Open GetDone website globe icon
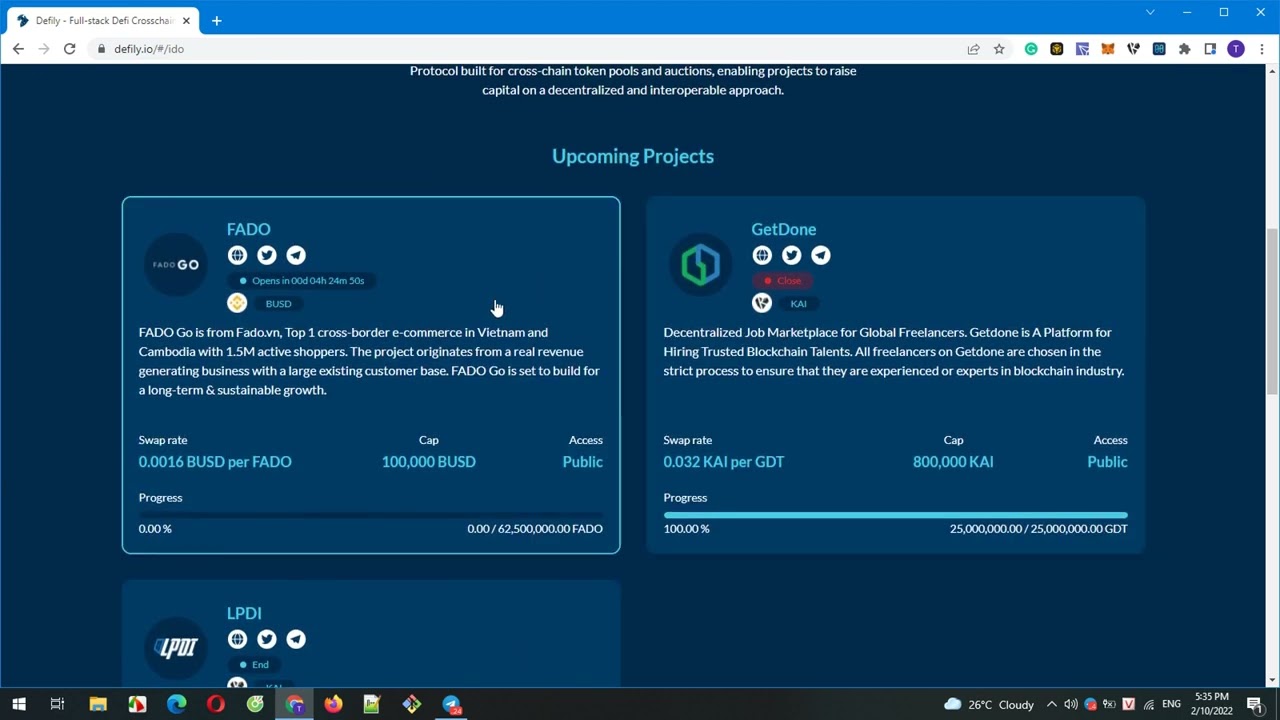 pos(762,255)
